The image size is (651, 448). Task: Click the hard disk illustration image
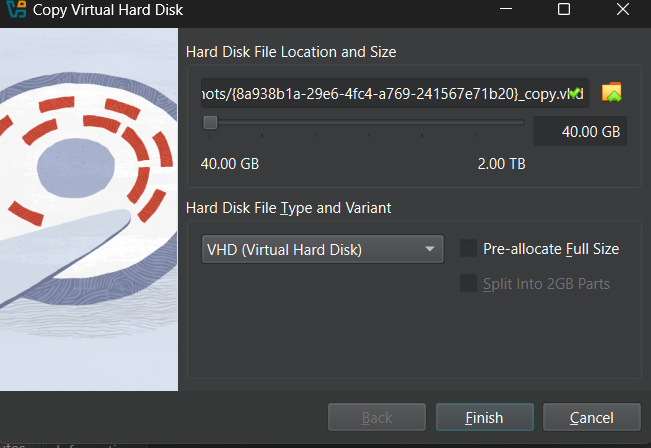[88, 210]
